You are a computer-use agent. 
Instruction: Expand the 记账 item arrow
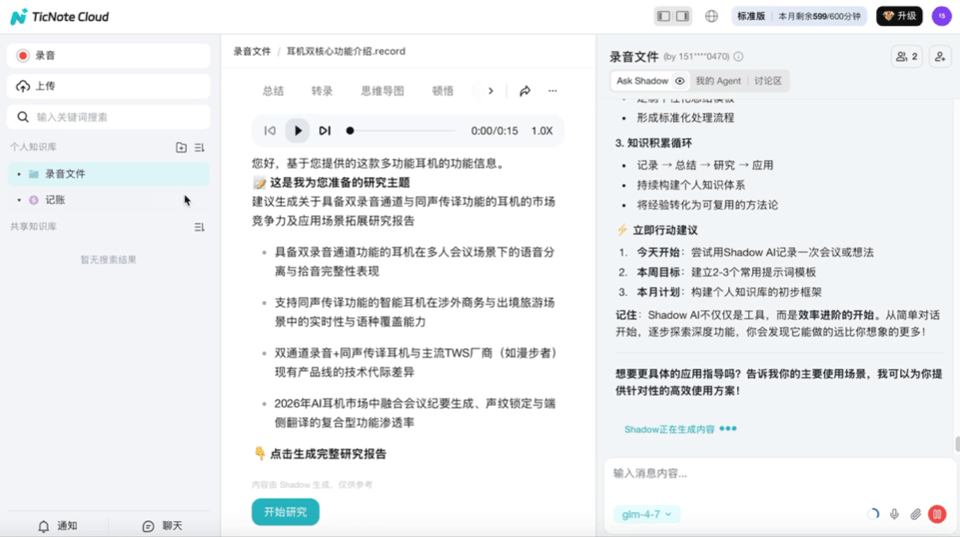tap(19, 200)
